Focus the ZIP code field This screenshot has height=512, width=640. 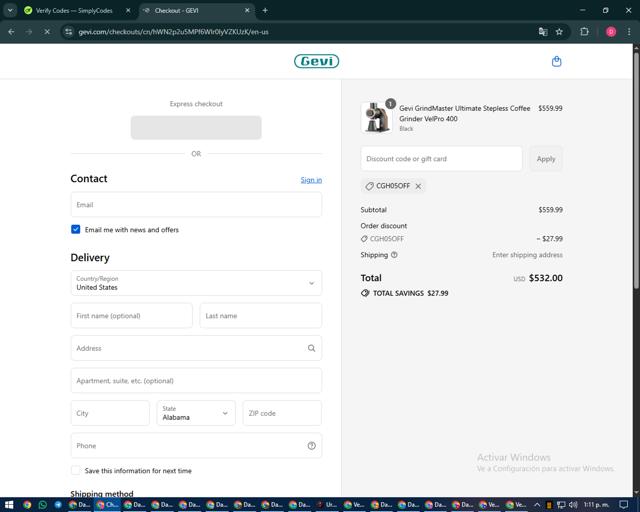[x=282, y=413]
